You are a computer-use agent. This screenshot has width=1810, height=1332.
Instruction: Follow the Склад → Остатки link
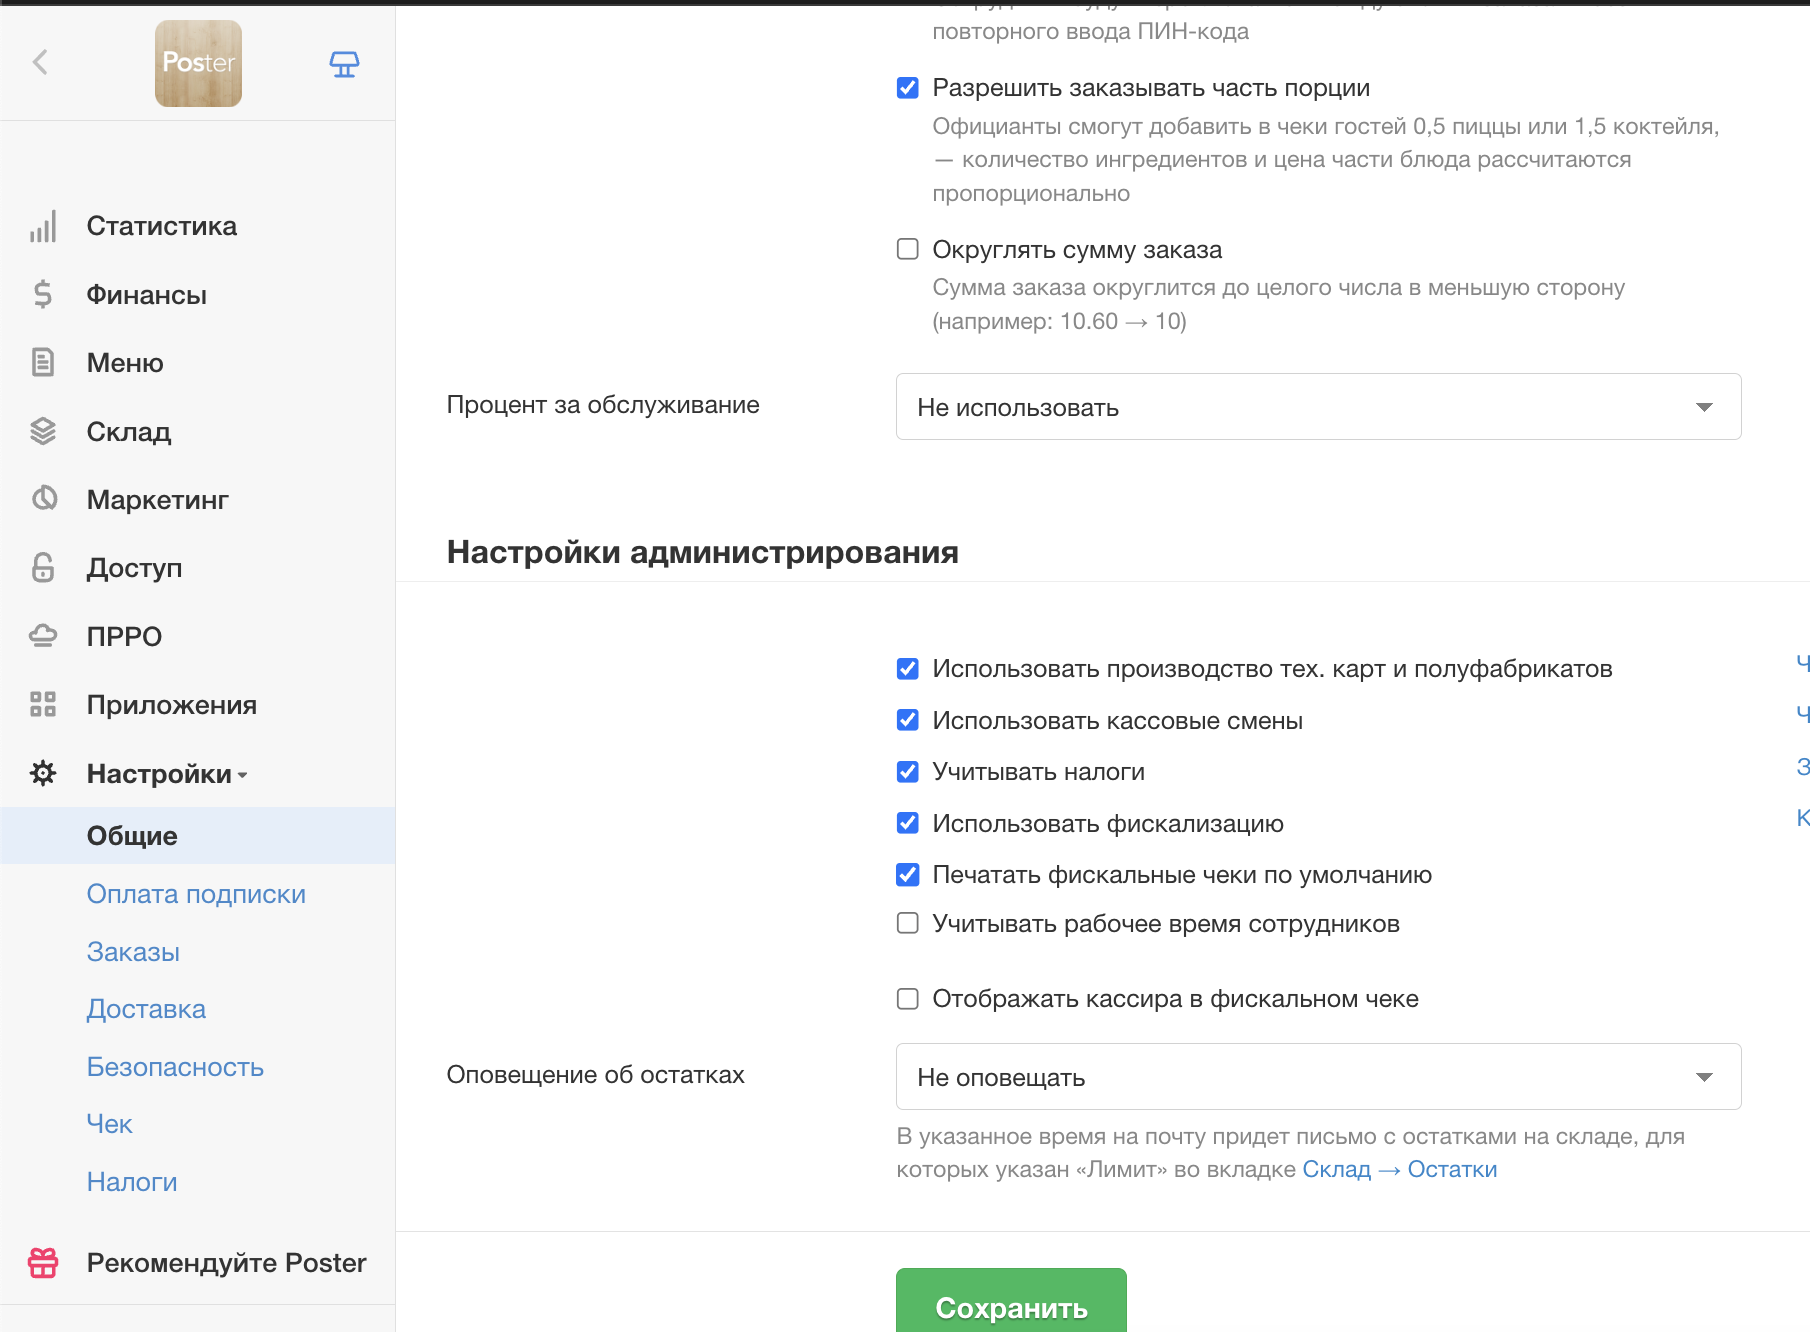tap(1399, 1170)
